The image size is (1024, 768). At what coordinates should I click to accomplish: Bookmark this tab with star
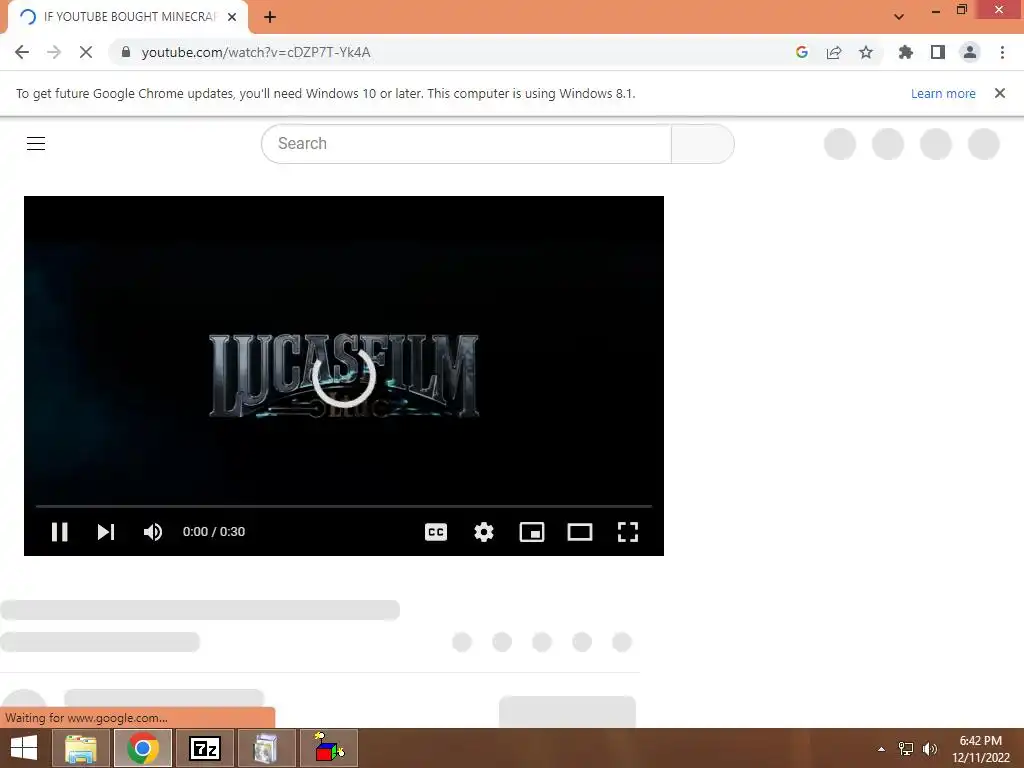click(x=866, y=52)
